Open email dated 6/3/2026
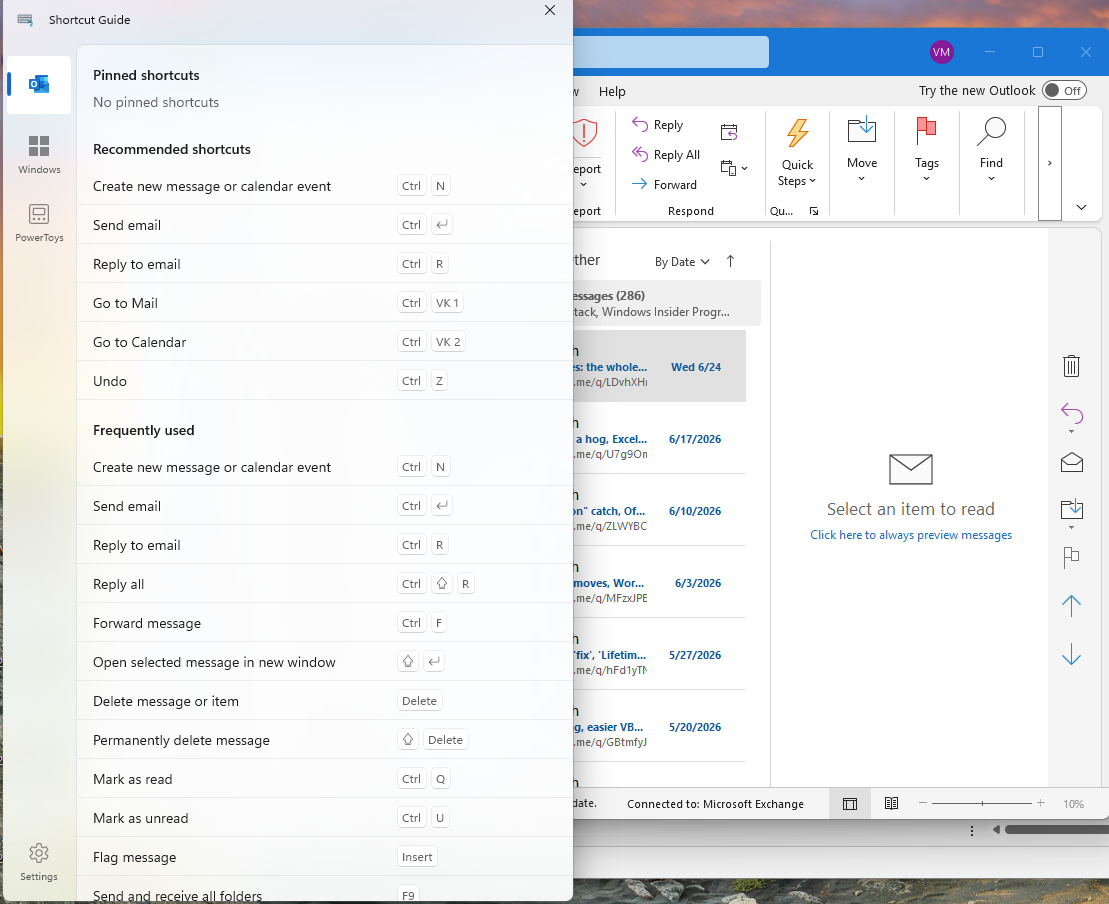Viewport: 1109px width, 904px height. click(659, 583)
